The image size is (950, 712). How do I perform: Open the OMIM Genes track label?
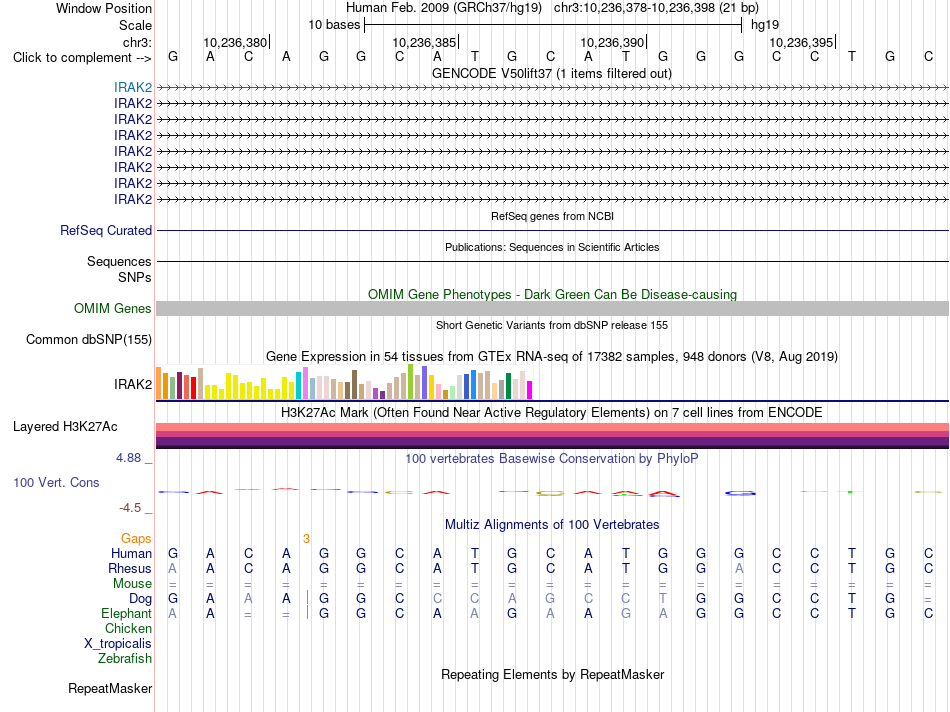tap(113, 308)
